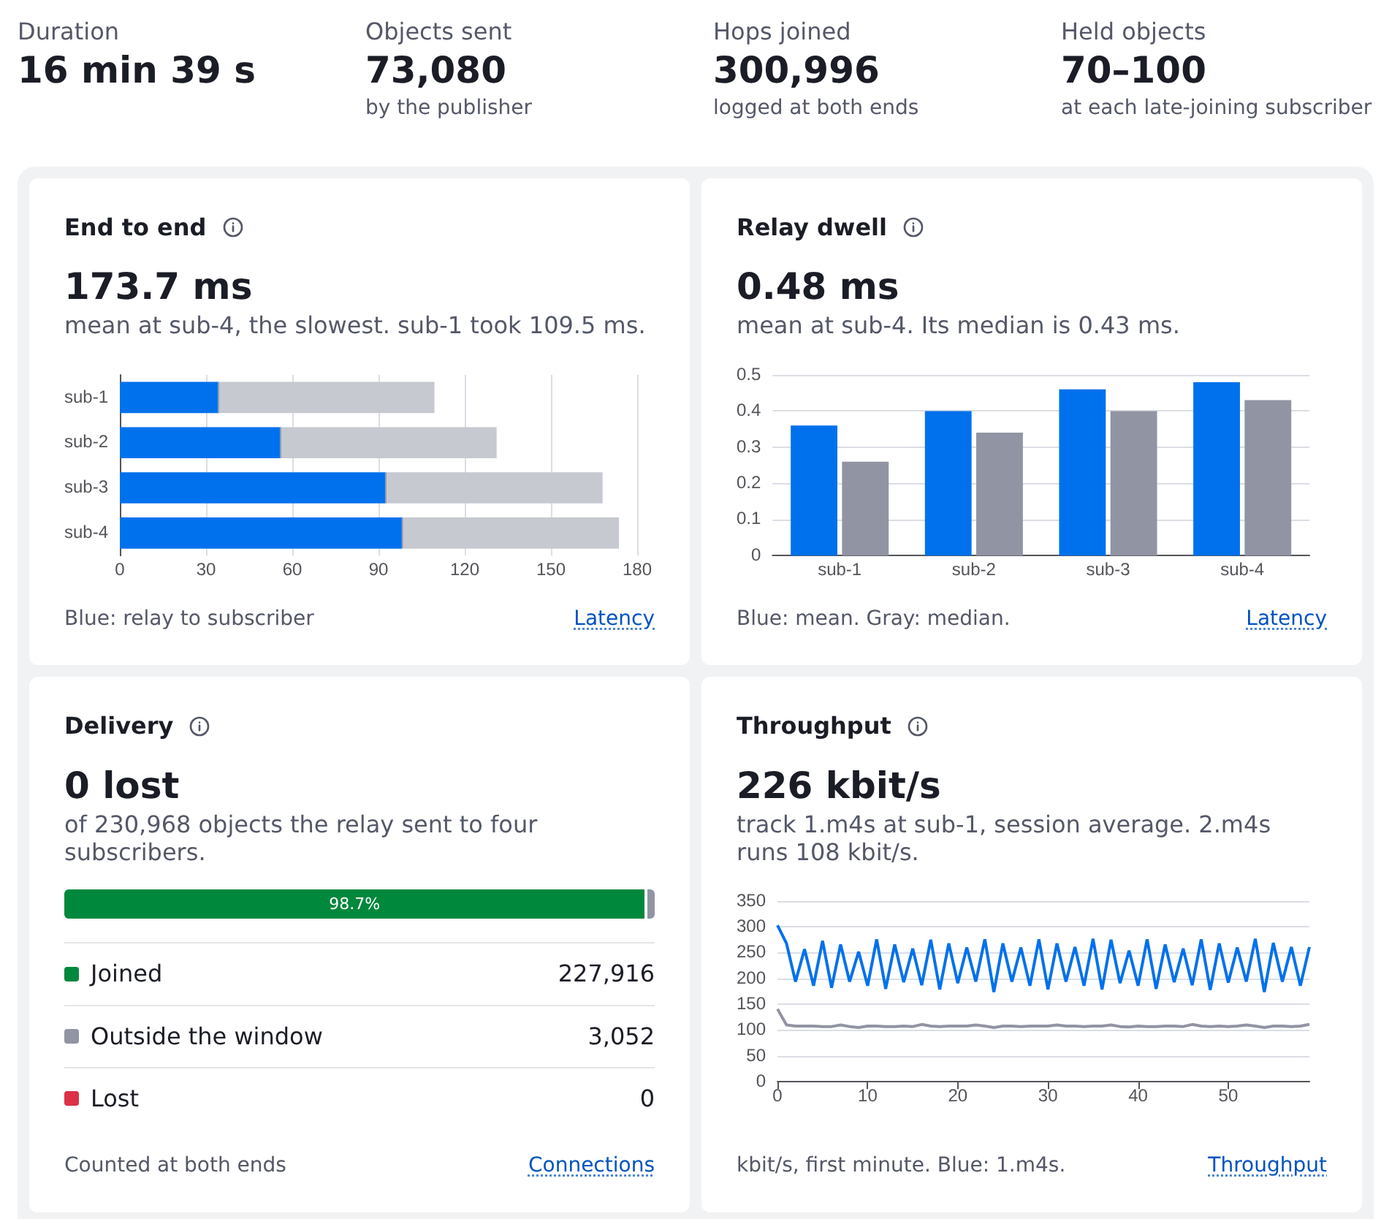Click the gray Outside the window swatch
The height and width of the screenshot is (1219, 1400).
pos(72,1036)
